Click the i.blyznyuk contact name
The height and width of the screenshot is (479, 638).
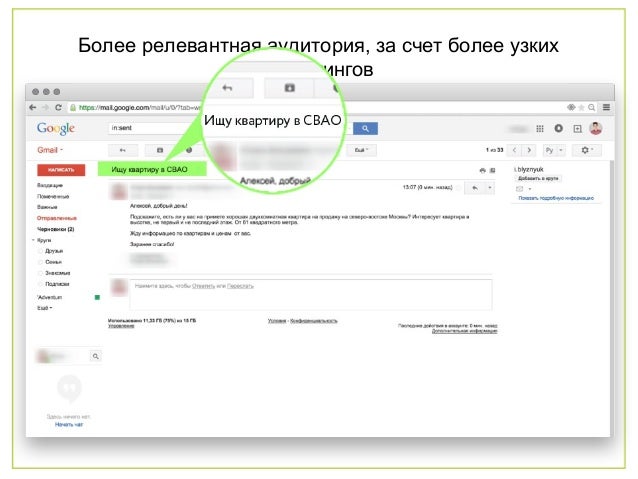[529, 169]
